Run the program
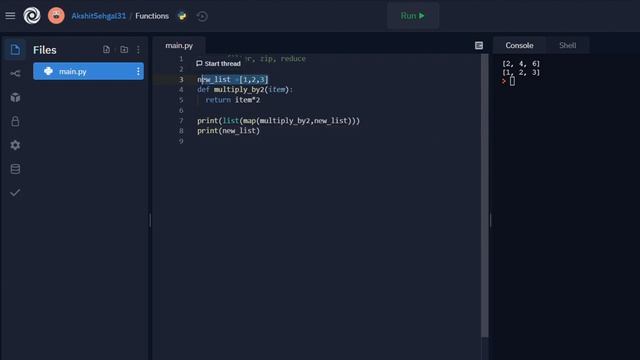Viewport: 640px width, 360px height. (413, 16)
